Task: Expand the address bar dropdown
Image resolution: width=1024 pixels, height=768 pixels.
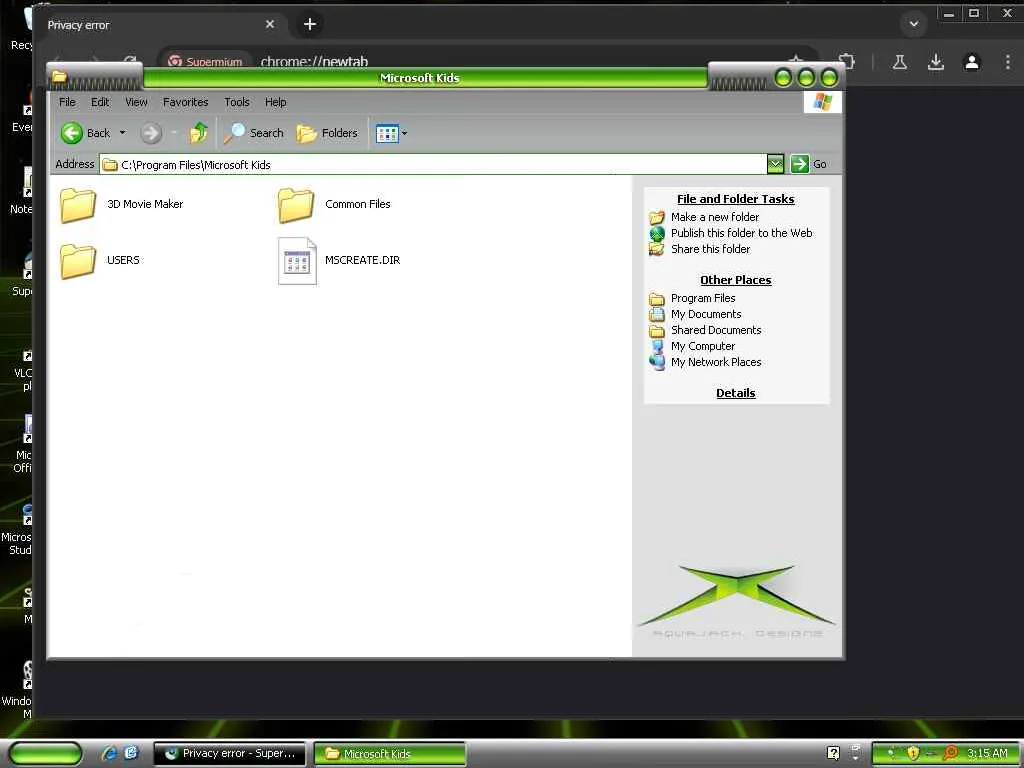Action: (775, 165)
